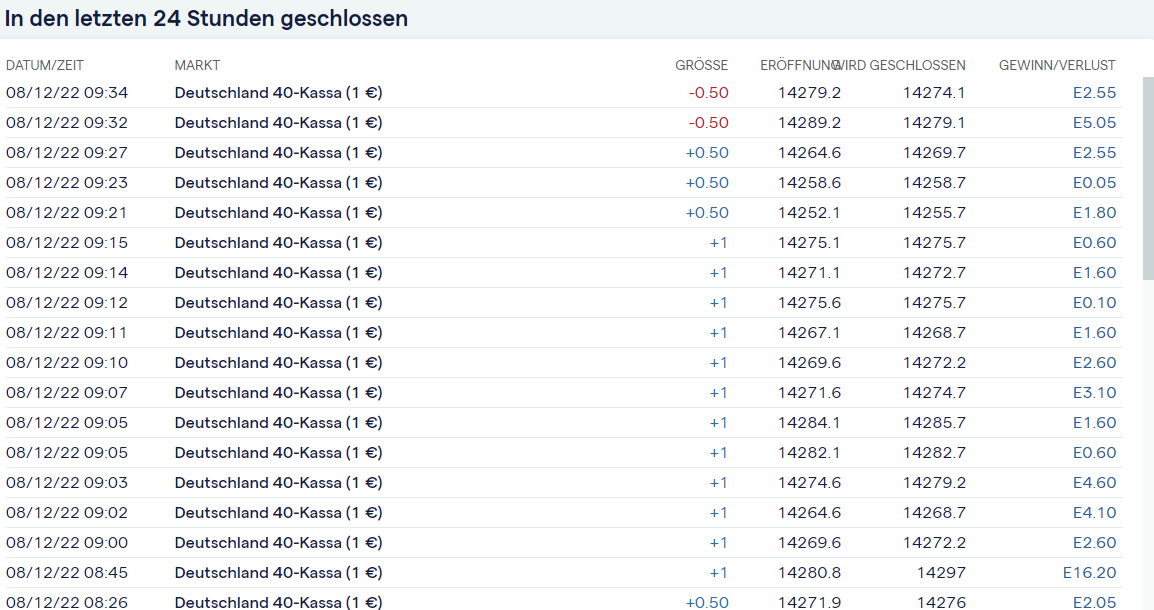Click the closing price 14258.7

click(934, 183)
